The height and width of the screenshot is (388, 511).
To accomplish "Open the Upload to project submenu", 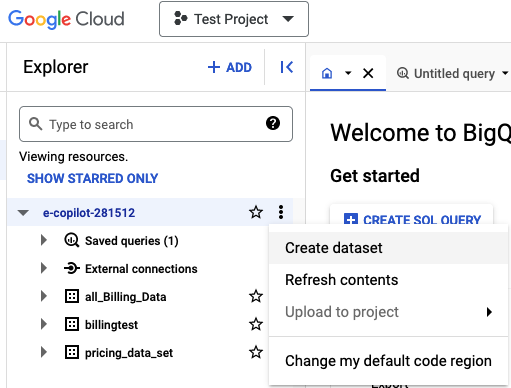I will click(388, 312).
